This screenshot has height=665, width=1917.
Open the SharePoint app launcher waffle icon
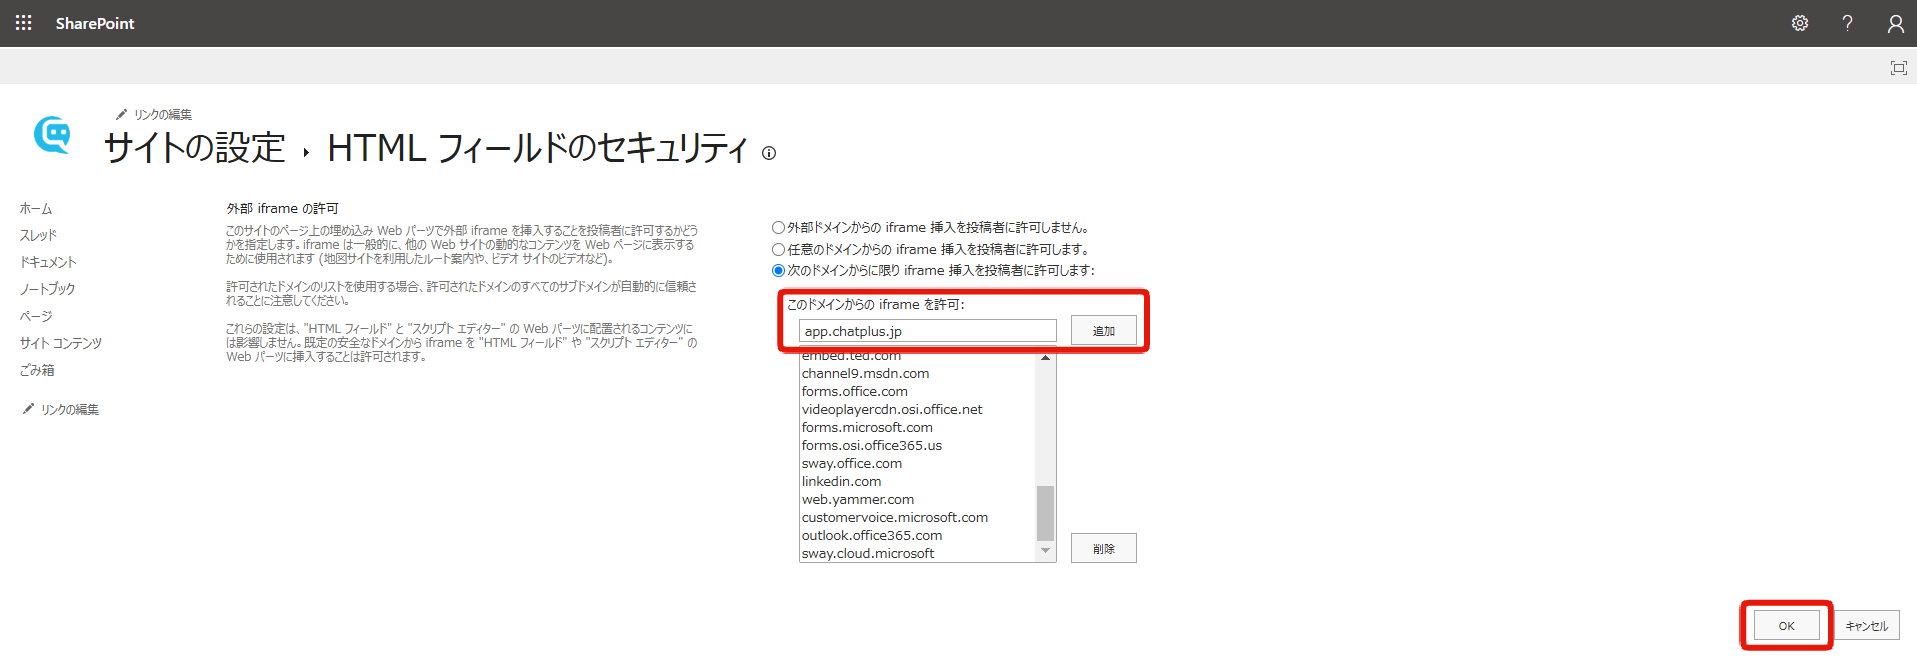point(24,23)
